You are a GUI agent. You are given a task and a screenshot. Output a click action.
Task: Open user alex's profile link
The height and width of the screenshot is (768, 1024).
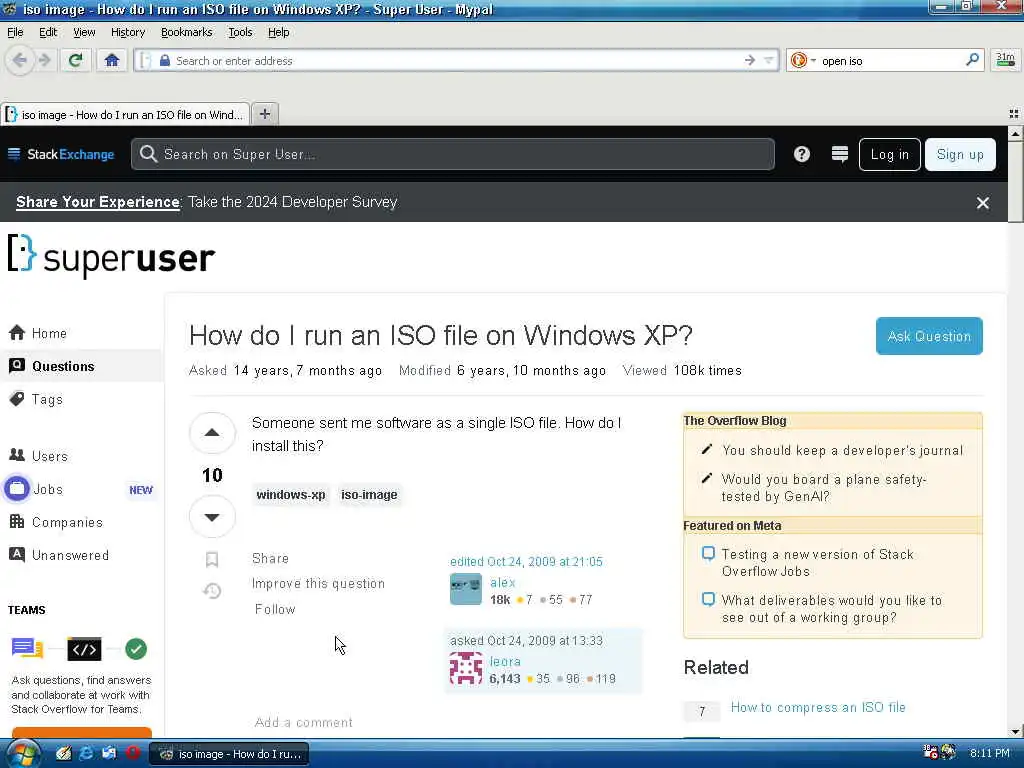click(x=503, y=582)
